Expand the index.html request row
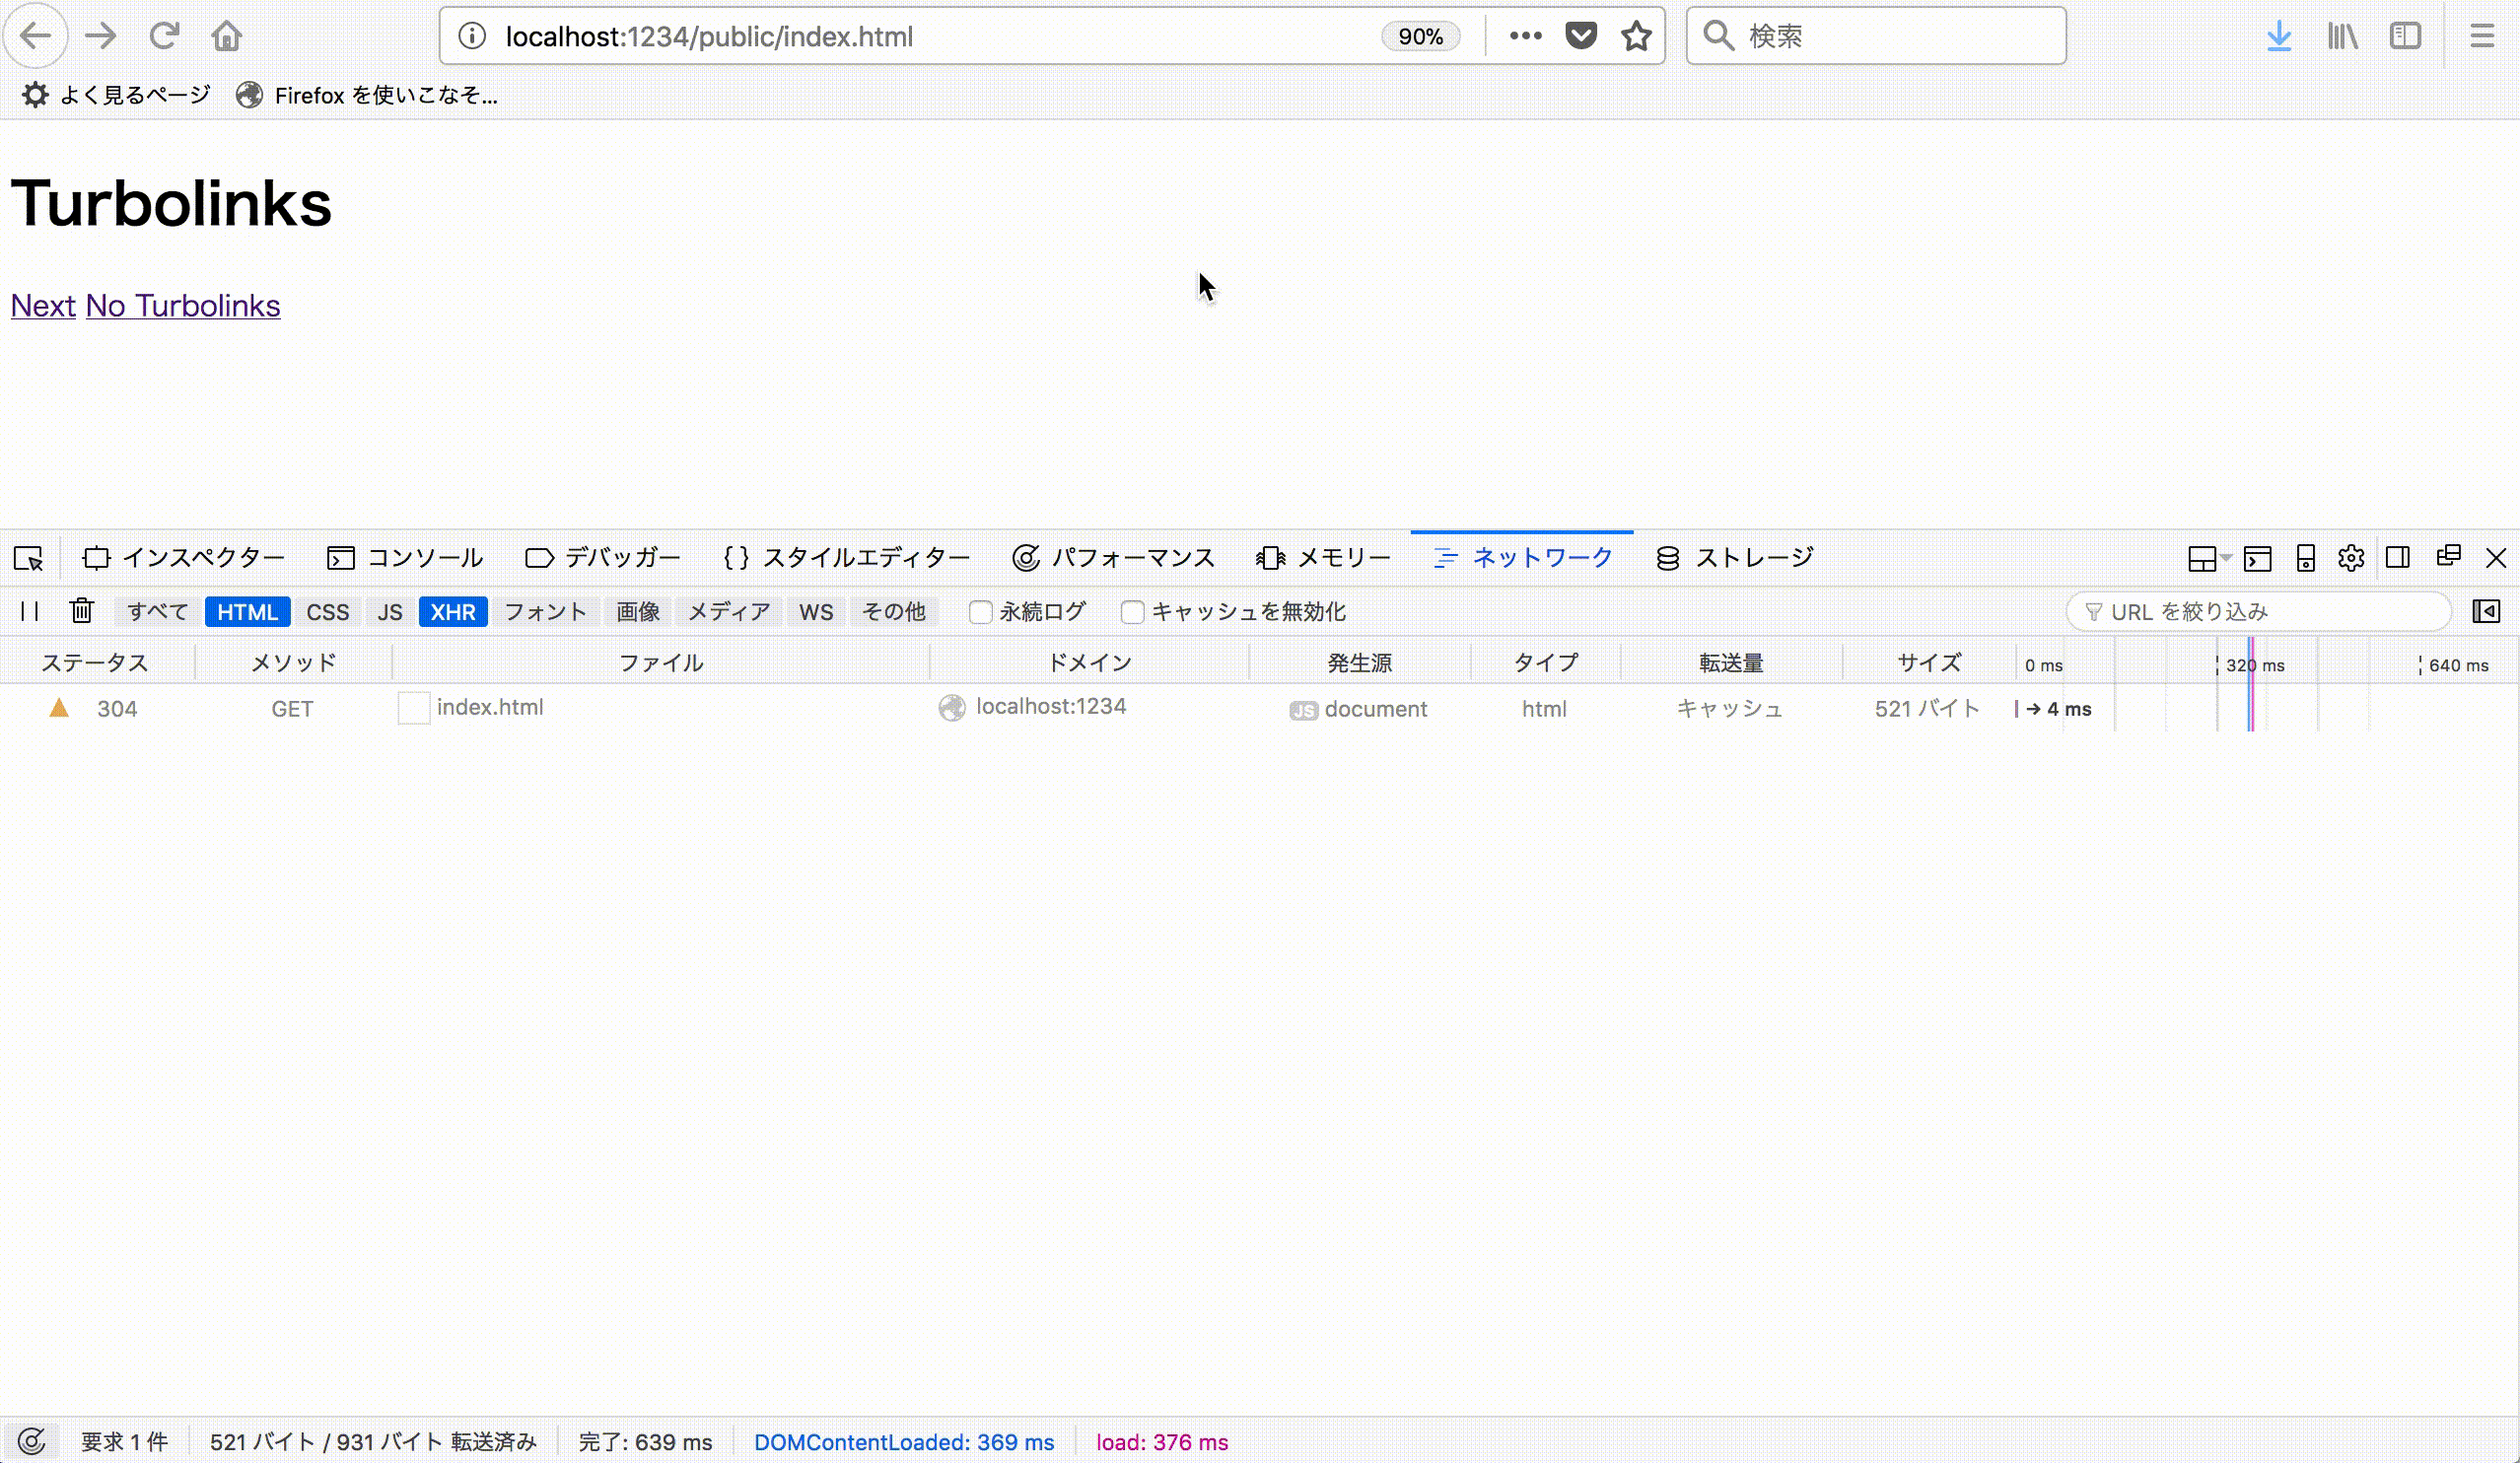 click(x=489, y=707)
